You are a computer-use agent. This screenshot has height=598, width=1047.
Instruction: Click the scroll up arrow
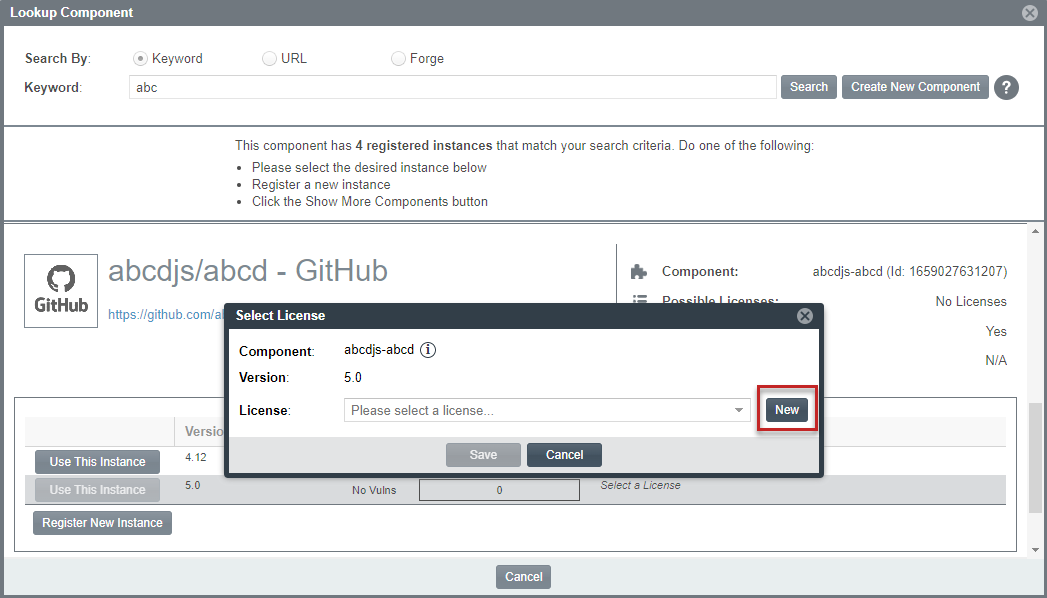coord(1035,231)
